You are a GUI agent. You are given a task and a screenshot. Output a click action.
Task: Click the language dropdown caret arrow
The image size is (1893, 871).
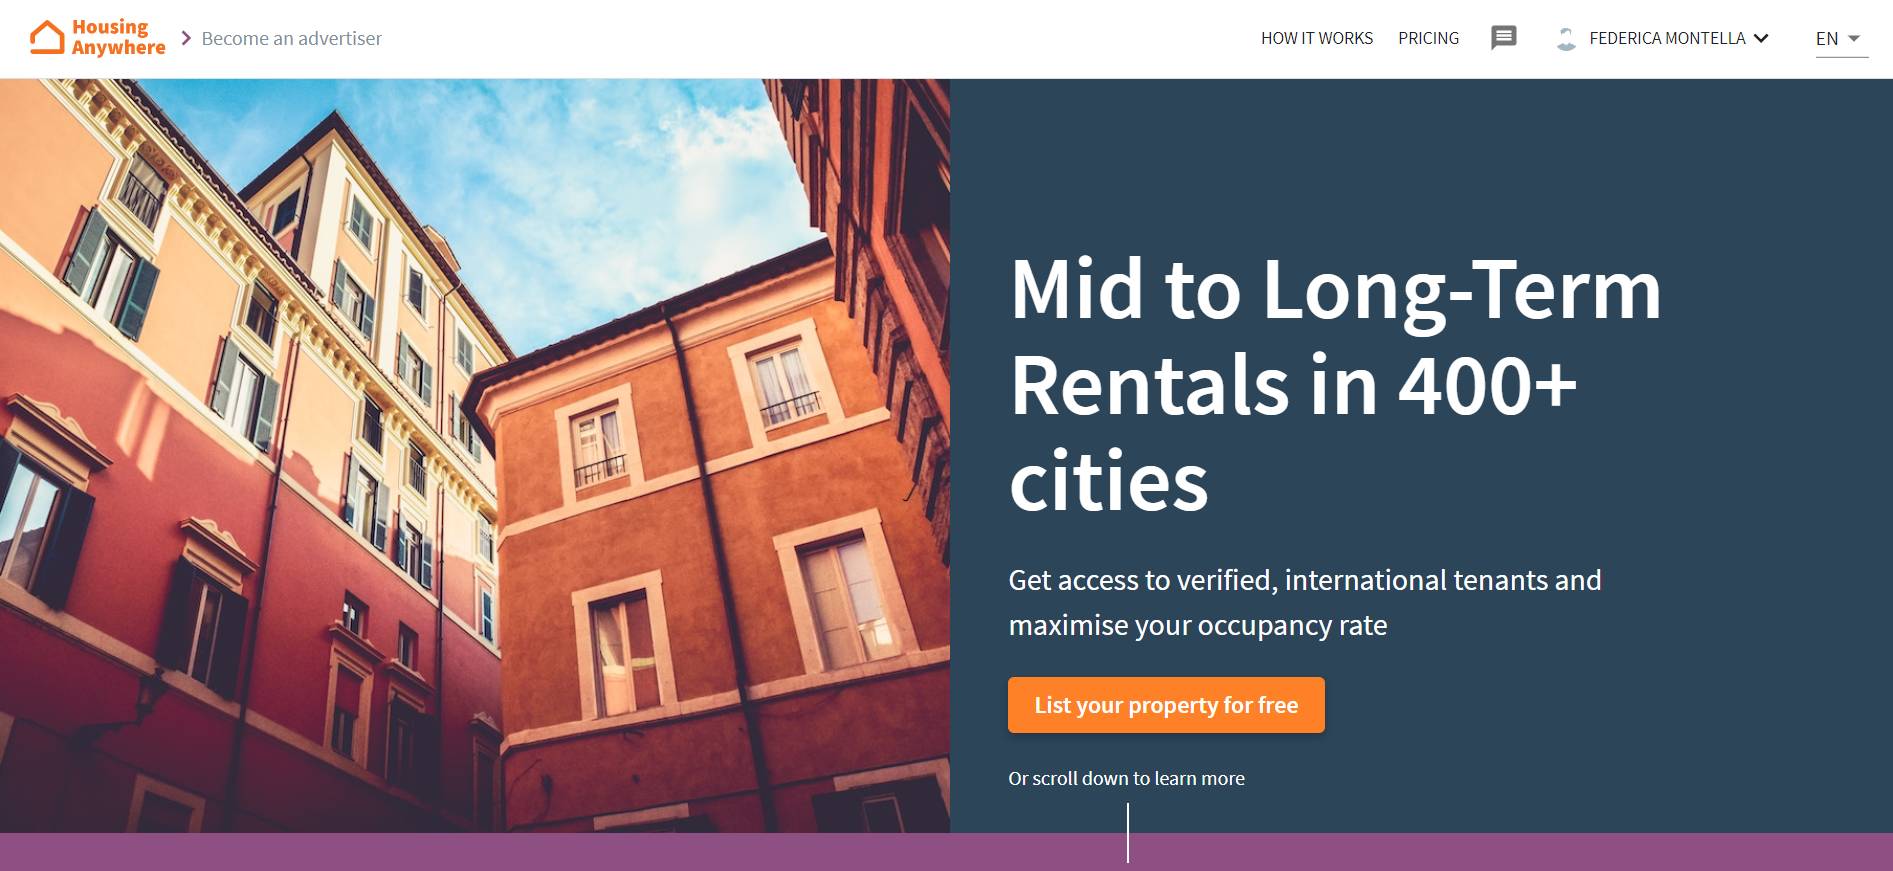(1854, 39)
